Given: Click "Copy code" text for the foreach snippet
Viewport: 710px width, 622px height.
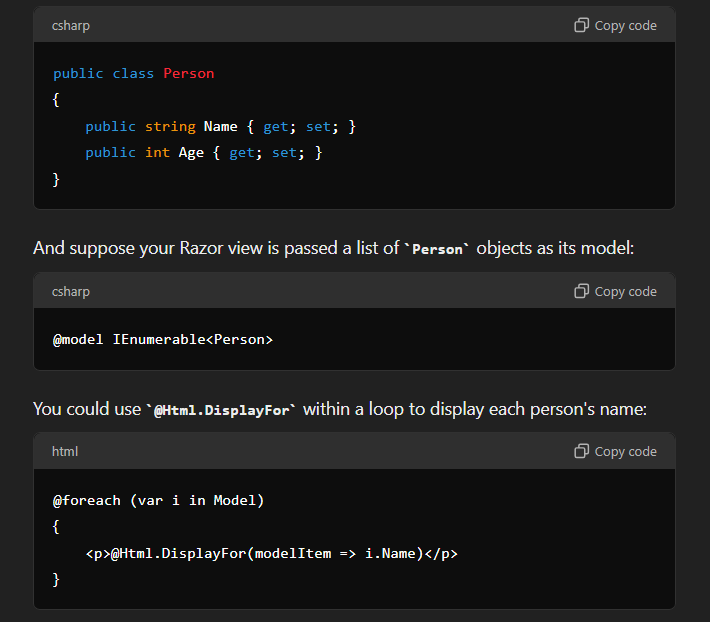Looking at the screenshot, I should (625, 451).
